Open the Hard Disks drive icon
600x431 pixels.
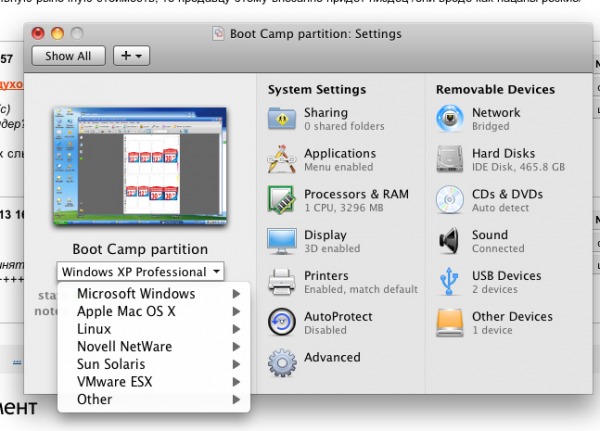[450, 159]
